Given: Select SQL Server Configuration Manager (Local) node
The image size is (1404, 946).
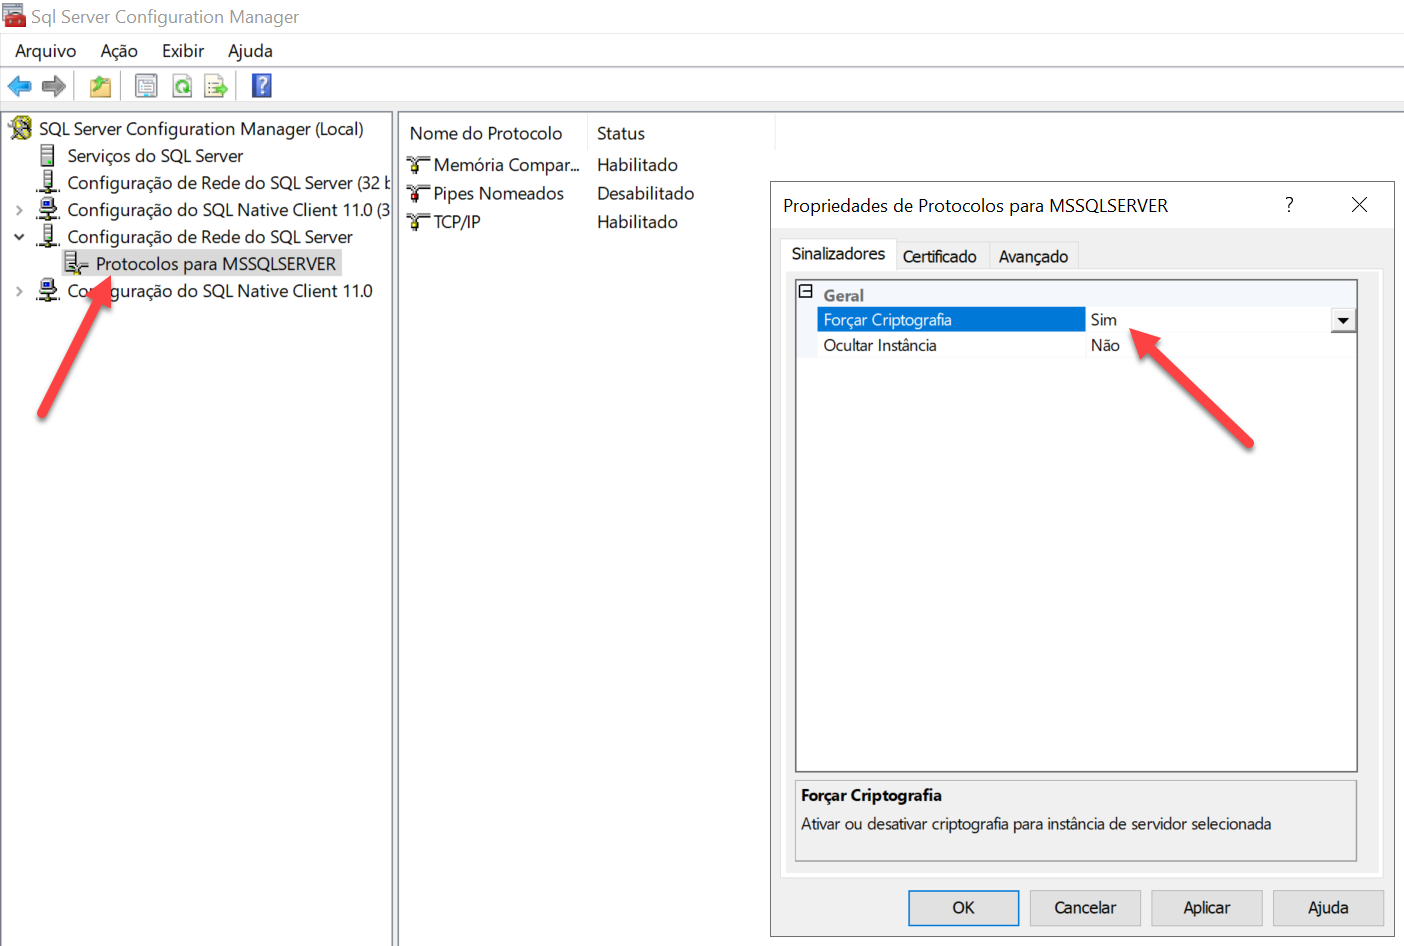Looking at the screenshot, I should (x=201, y=129).
